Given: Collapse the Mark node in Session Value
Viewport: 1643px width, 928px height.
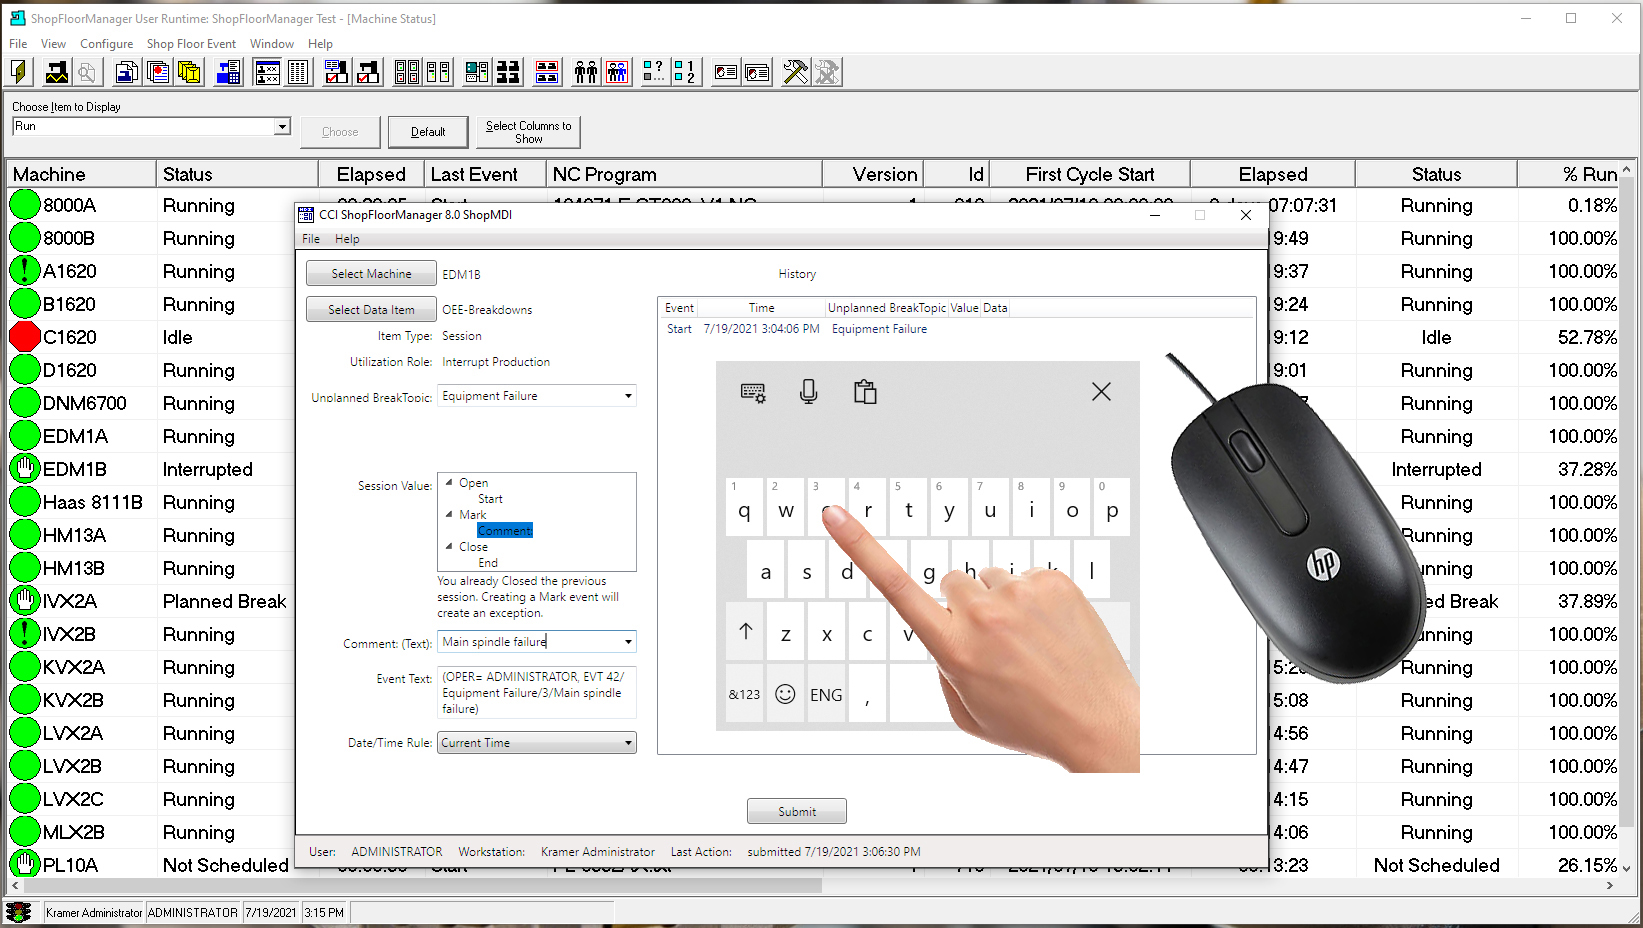Looking at the screenshot, I should point(449,515).
